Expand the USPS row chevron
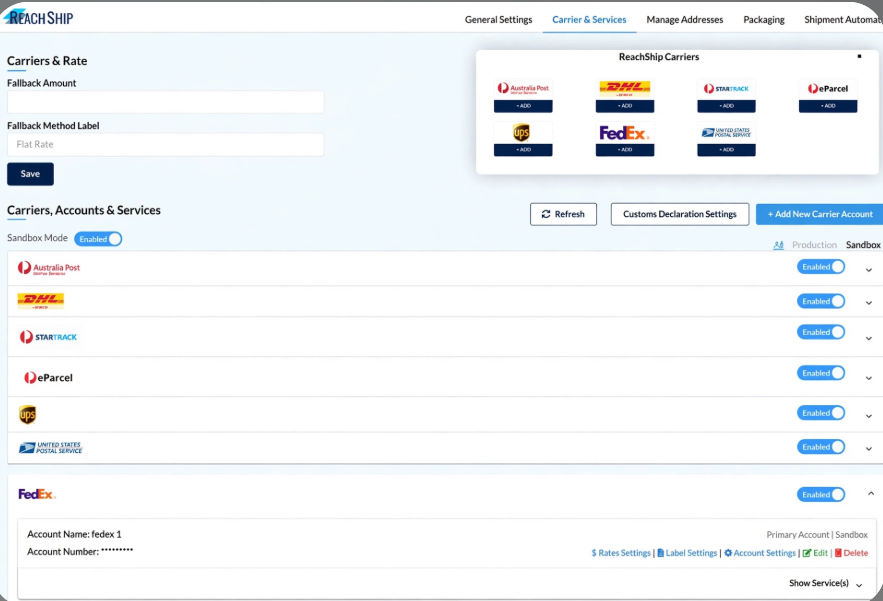The height and width of the screenshot is (601, 883). 869,449
